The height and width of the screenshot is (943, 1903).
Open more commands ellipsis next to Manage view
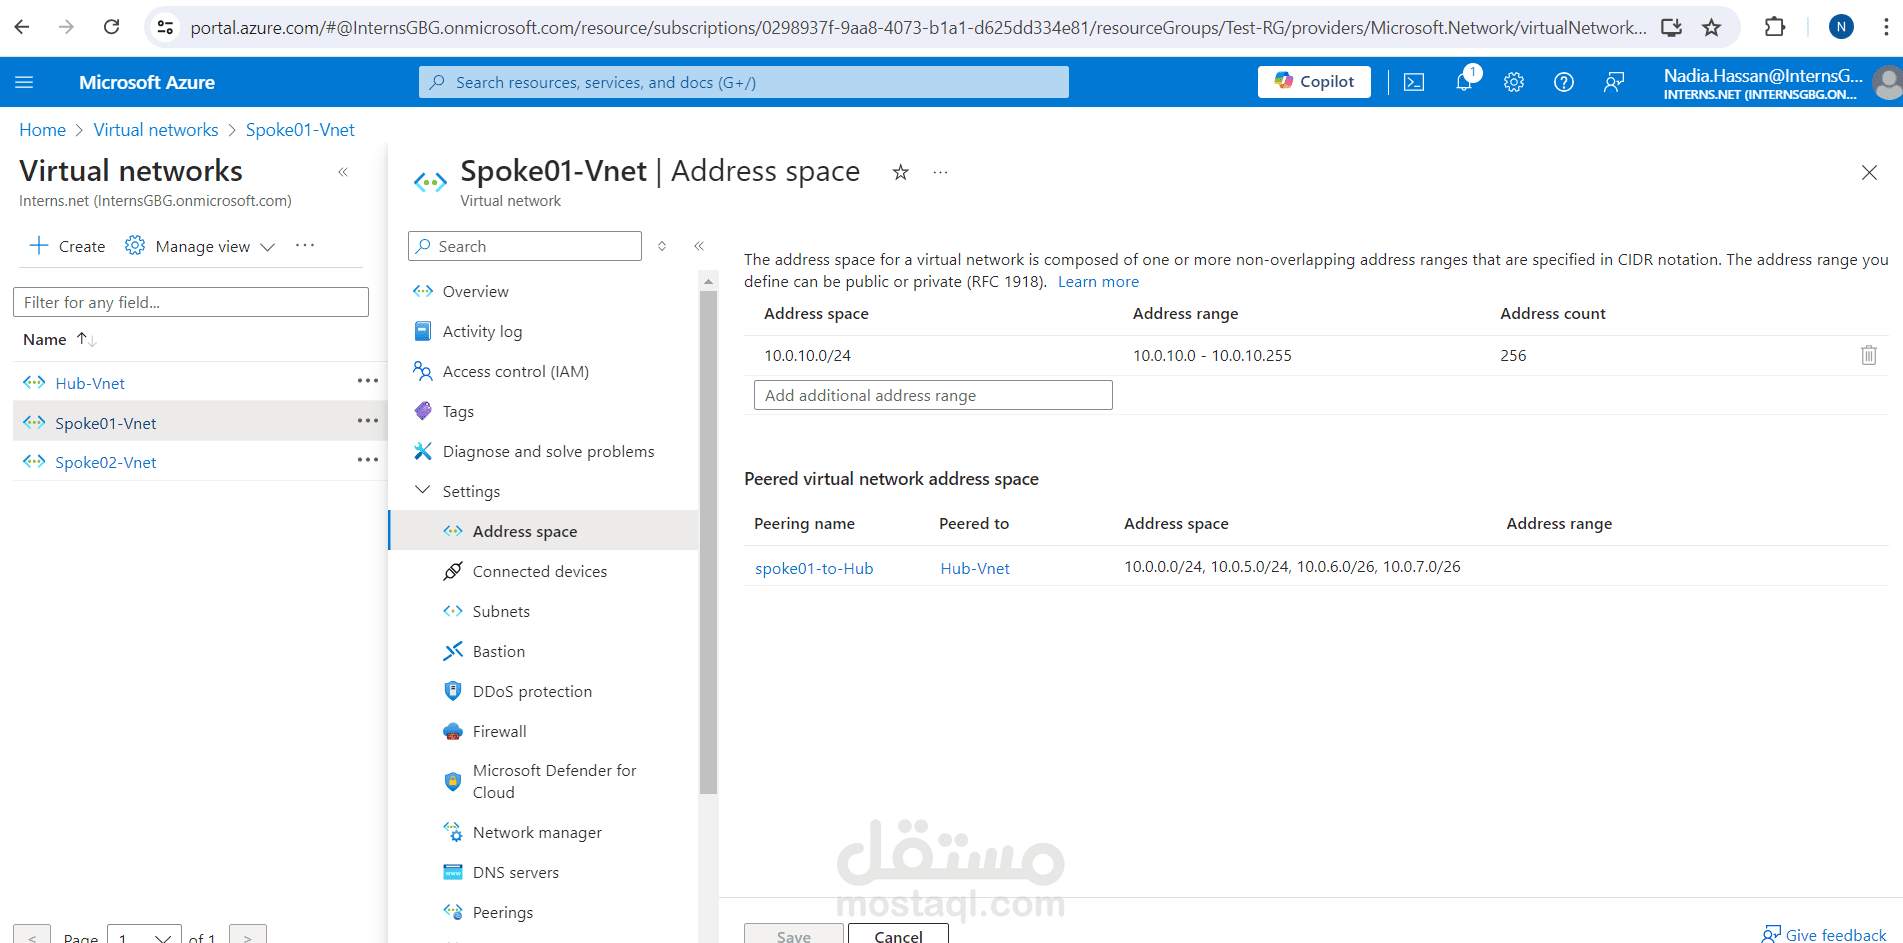(x=305, y=245)
